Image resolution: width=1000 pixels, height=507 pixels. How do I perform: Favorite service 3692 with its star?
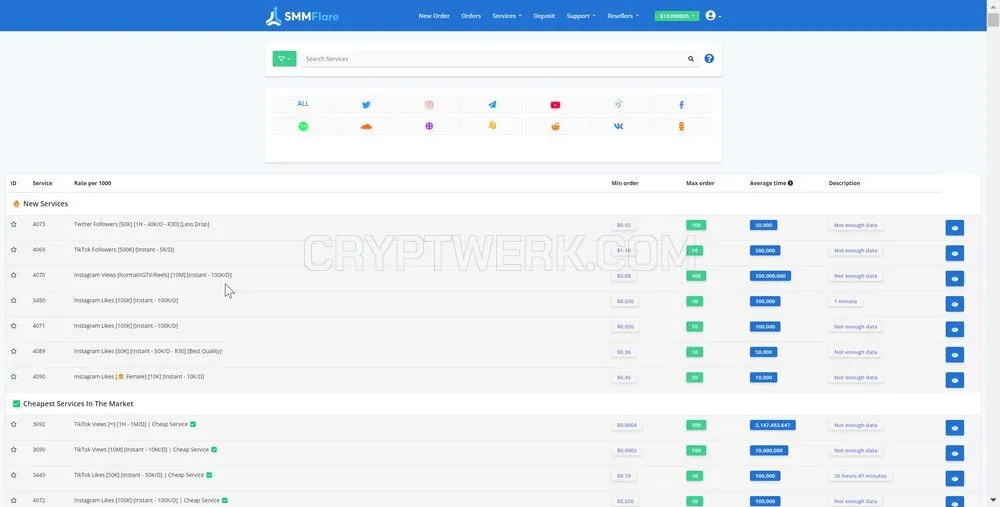[x=13, y=424]
